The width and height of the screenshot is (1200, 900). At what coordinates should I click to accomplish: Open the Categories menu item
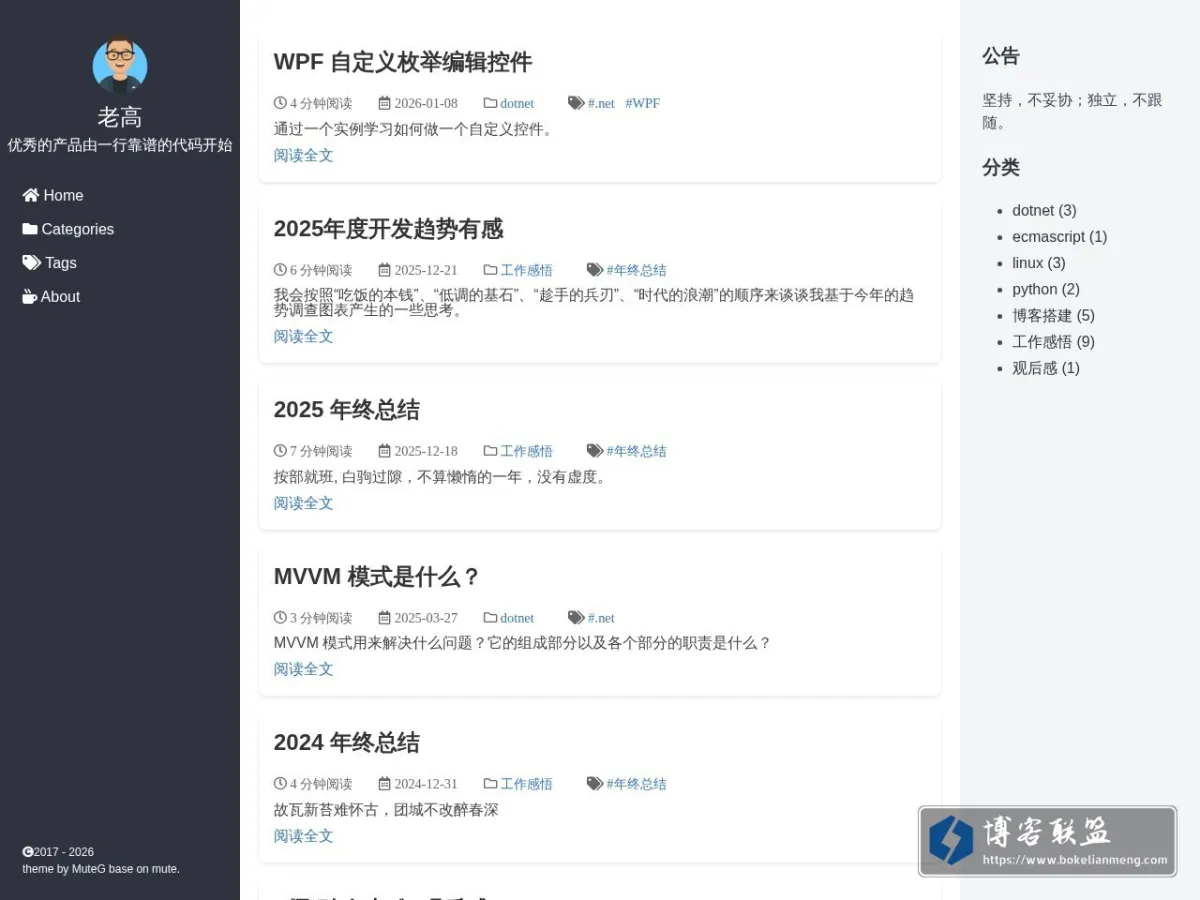[x=68, y=229]
